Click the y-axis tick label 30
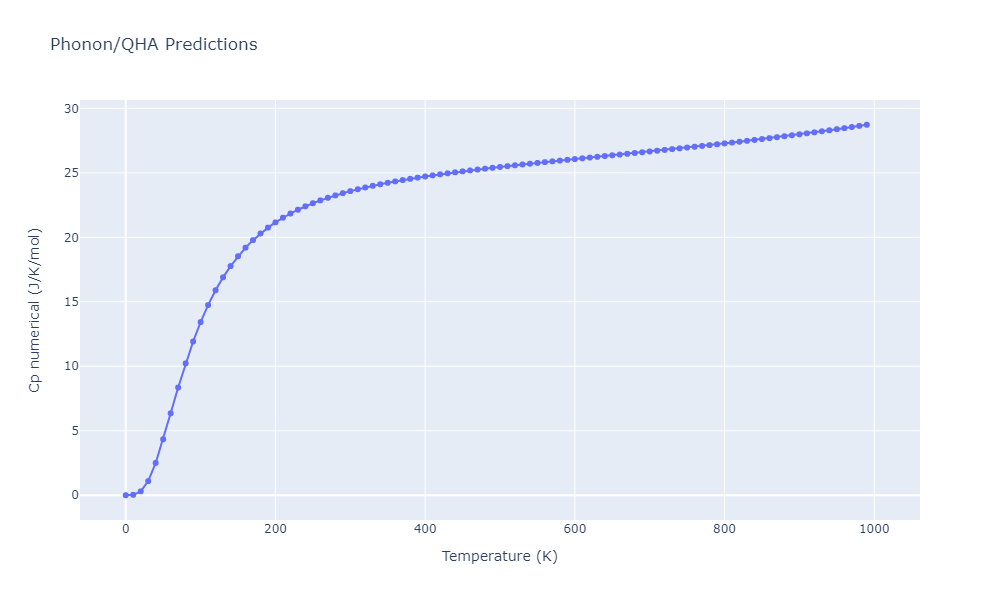This screenshot has height=600, width=1000. 71,109
